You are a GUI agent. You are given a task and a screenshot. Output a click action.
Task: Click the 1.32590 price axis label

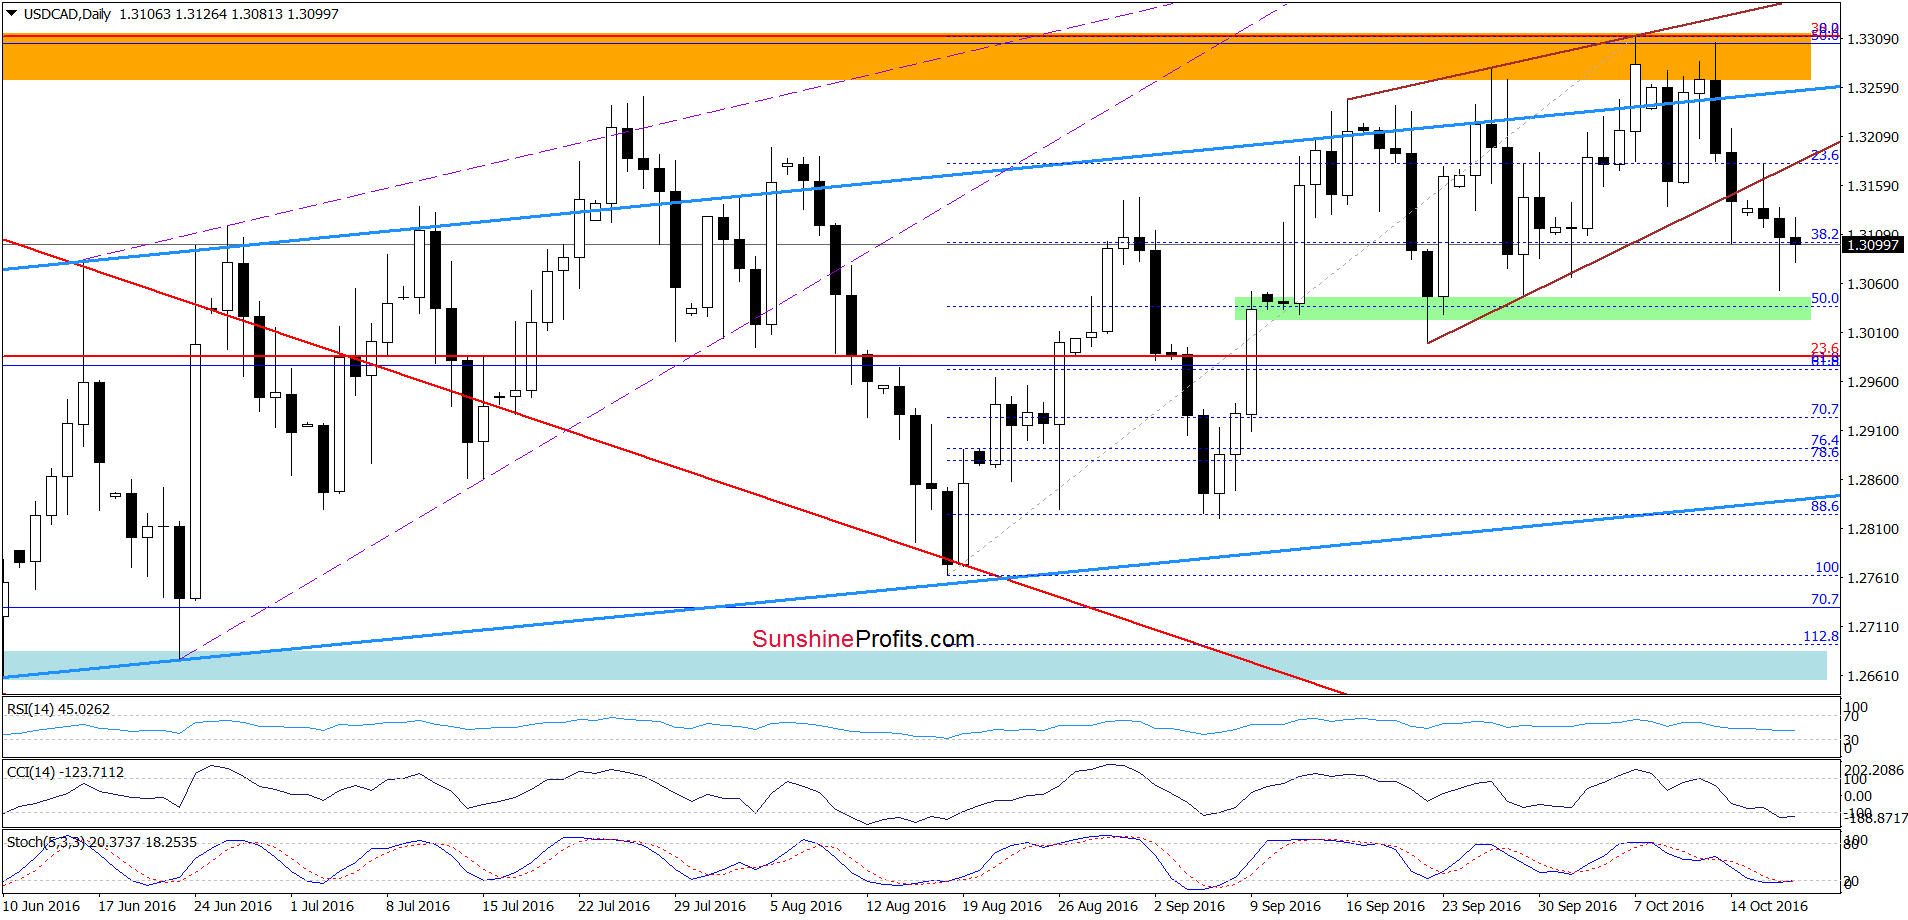1872,88
